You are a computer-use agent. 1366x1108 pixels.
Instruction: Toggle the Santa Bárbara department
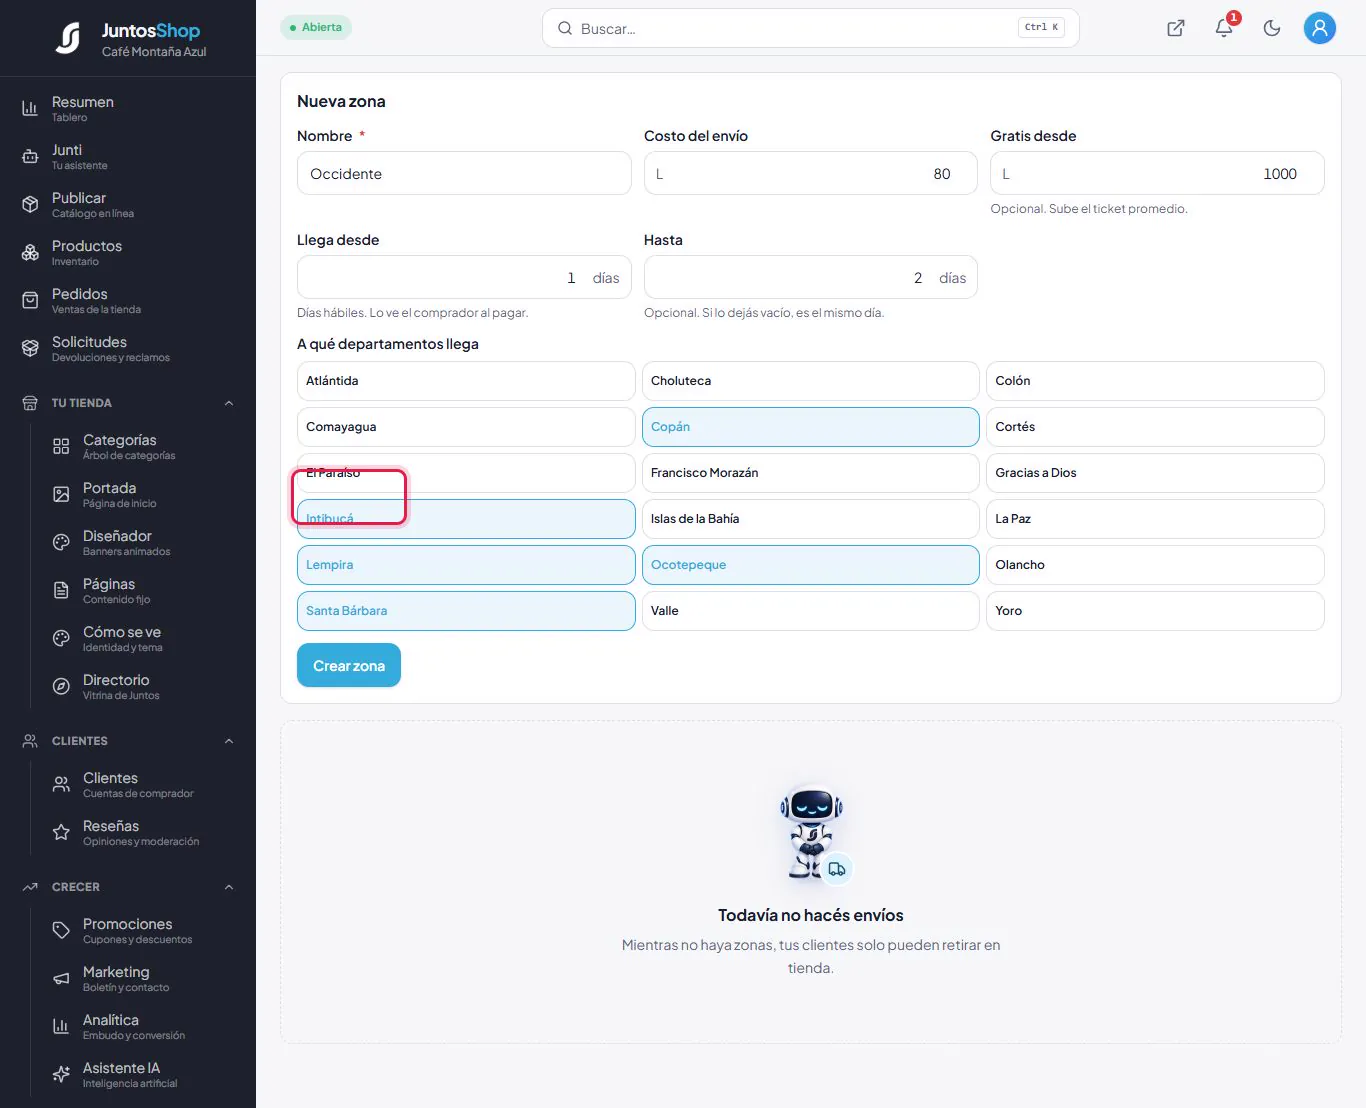point(466,611)
